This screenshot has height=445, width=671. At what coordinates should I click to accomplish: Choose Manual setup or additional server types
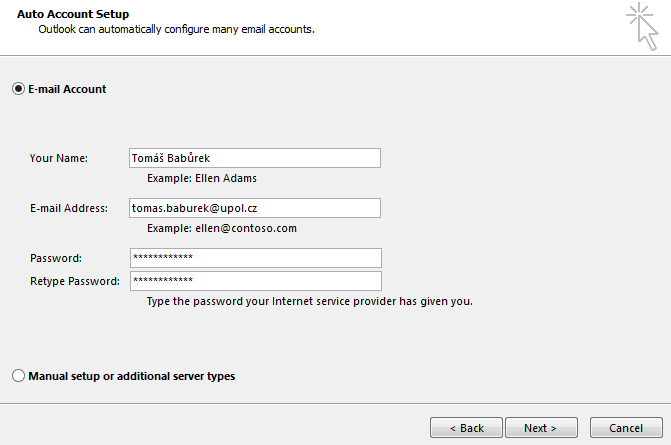tap(18, 376)
